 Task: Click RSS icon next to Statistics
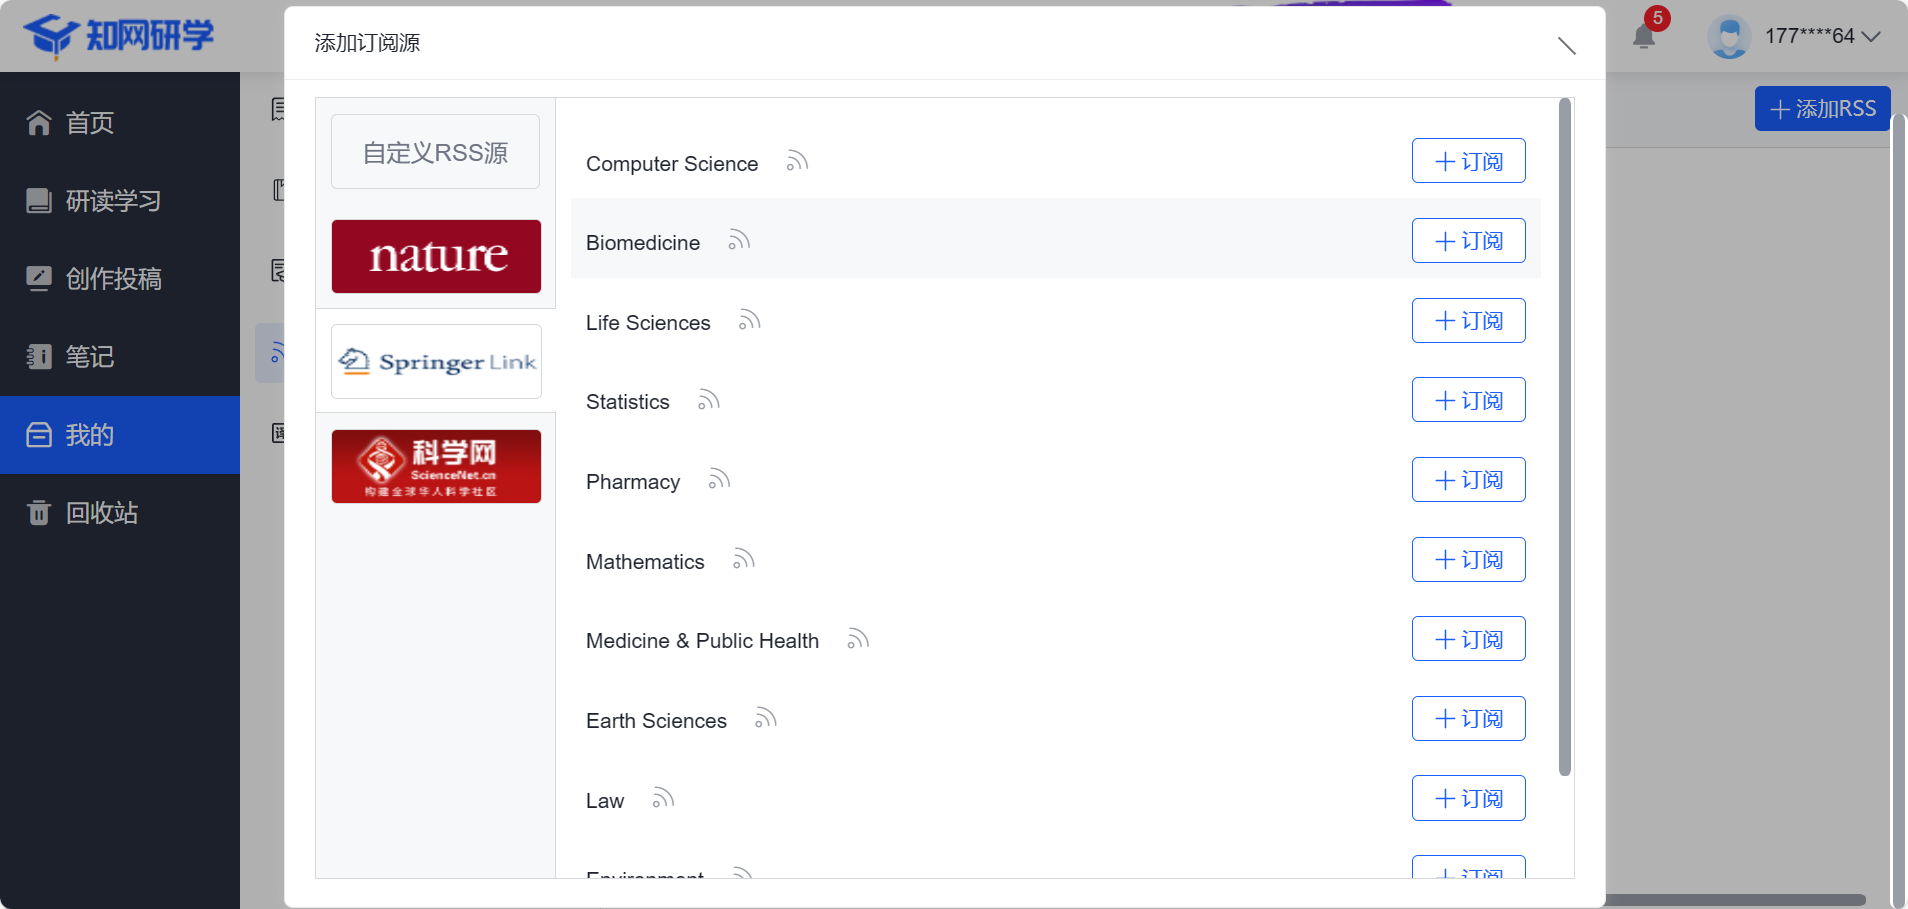pyautogui.click(x=709, y=401)
